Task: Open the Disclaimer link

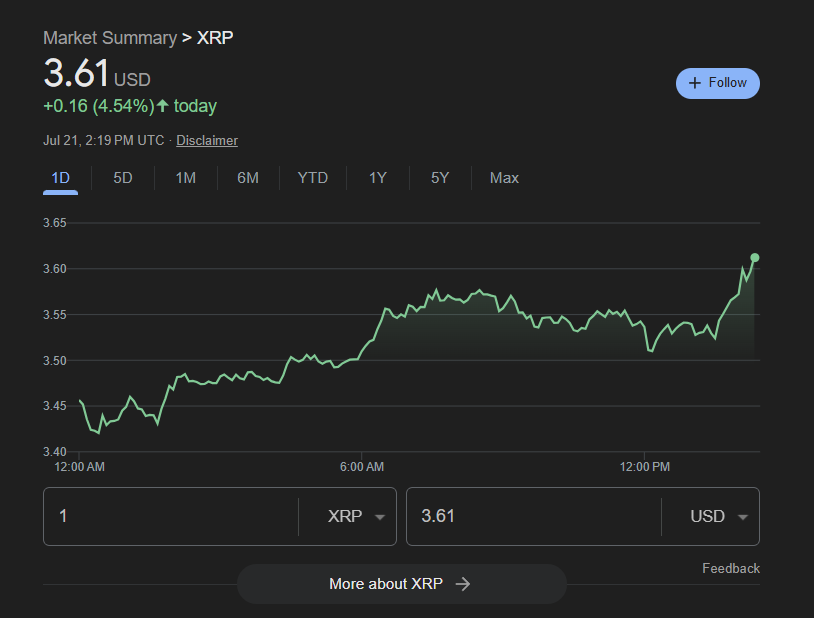Action: point(207,140)
